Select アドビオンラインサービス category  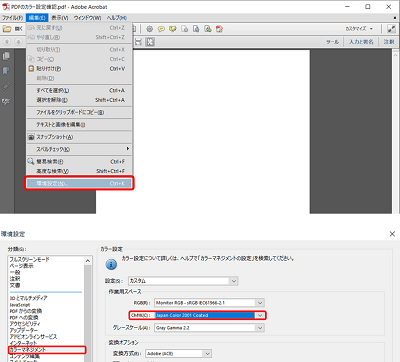coord(33,337)
